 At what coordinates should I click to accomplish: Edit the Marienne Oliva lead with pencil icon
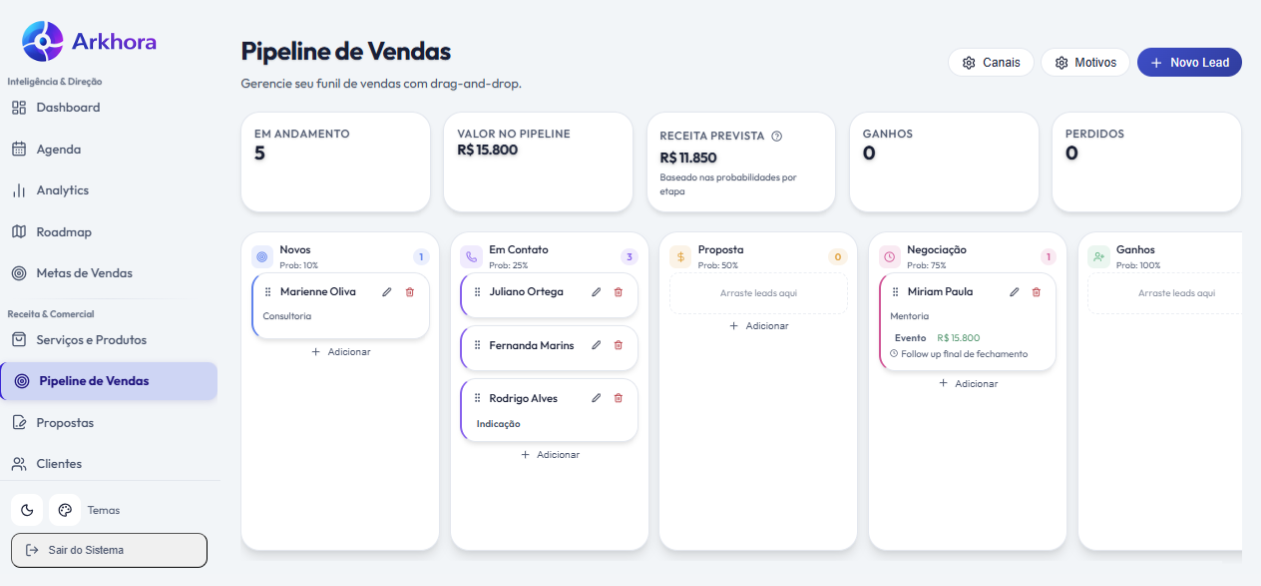tap(387, 292)
